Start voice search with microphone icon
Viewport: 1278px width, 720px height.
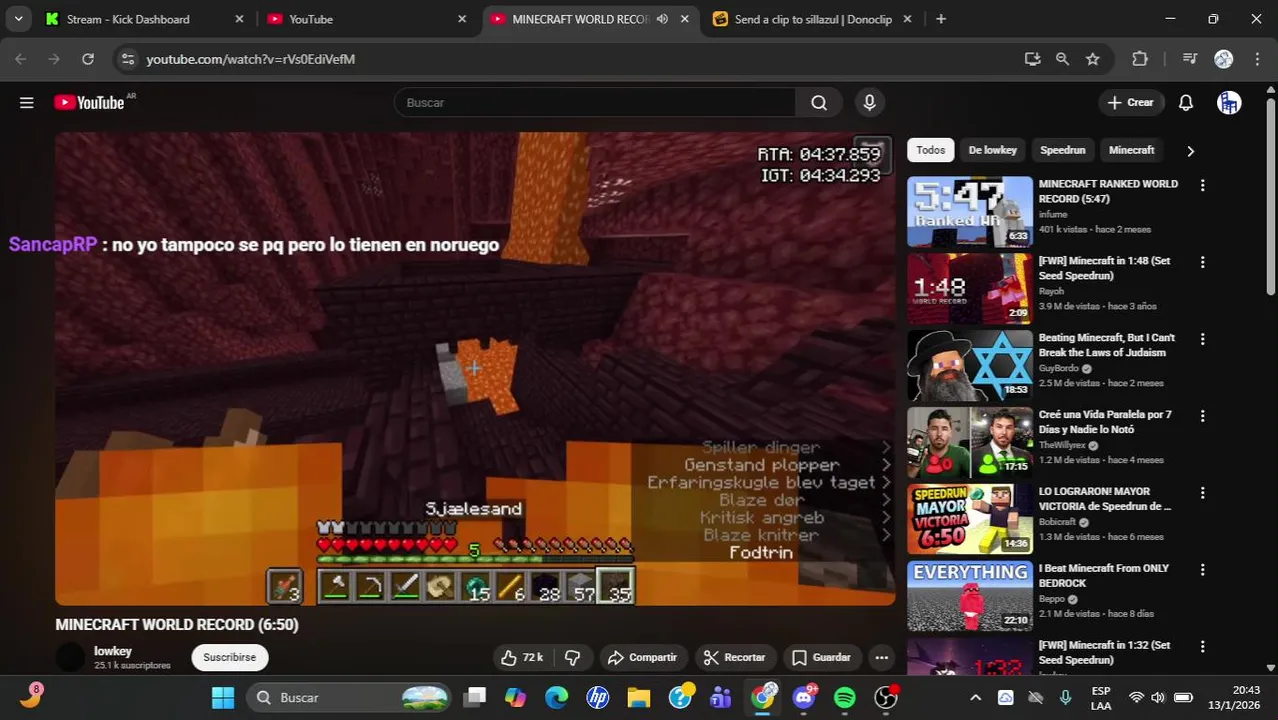[869, 102]
